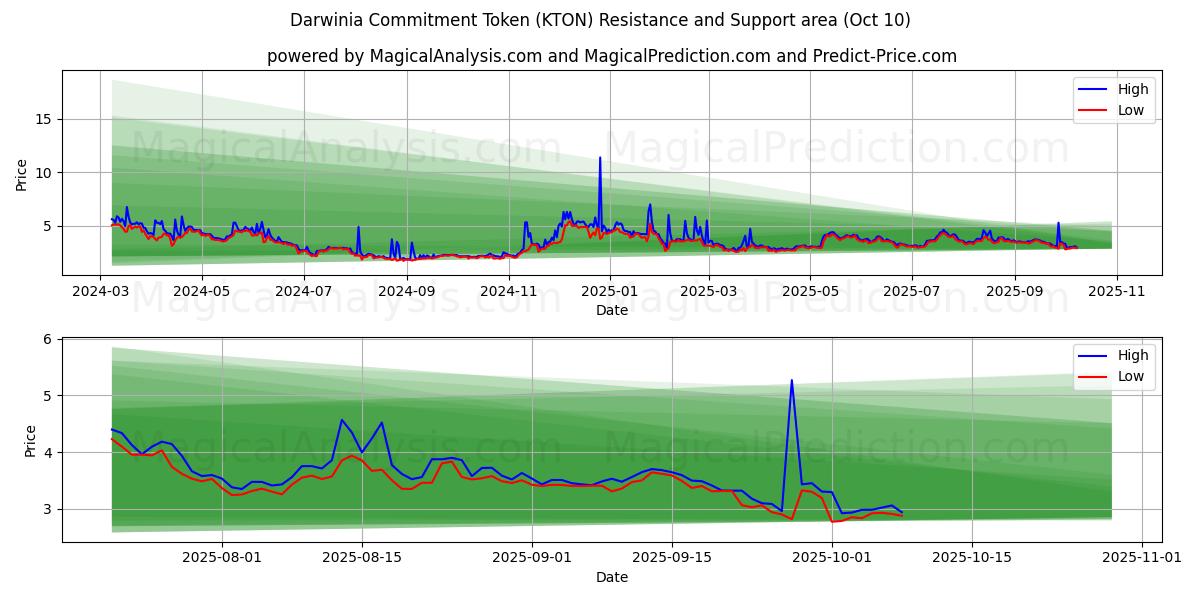Screen dimensions: 1200x600
Task: Click the 2025-11 tick label on top chart
Action: tap(1116, 292)
